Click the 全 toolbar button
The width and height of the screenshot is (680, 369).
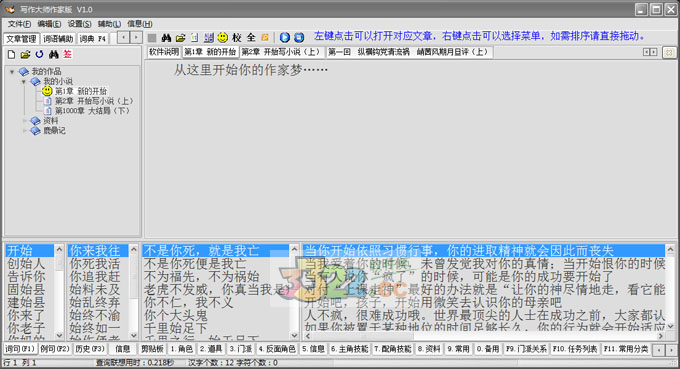[251, 38]
